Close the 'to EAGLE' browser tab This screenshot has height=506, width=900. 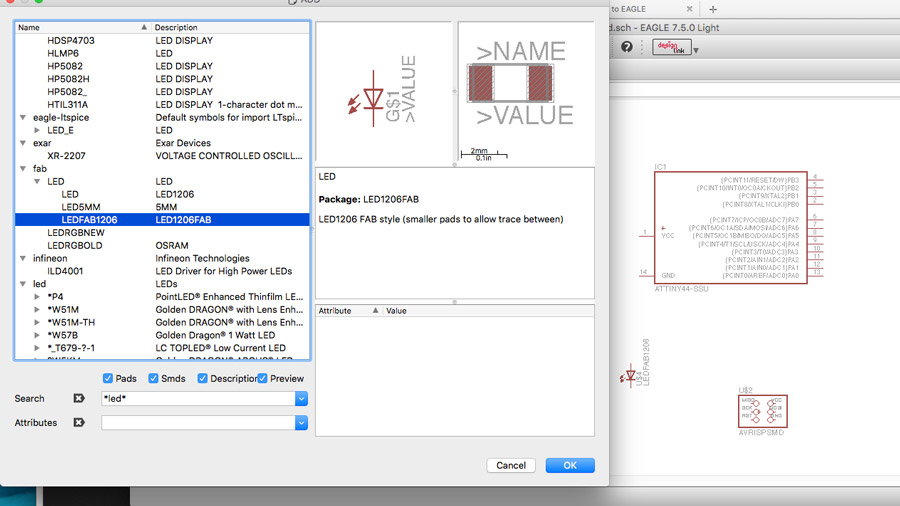coord(689,9)
